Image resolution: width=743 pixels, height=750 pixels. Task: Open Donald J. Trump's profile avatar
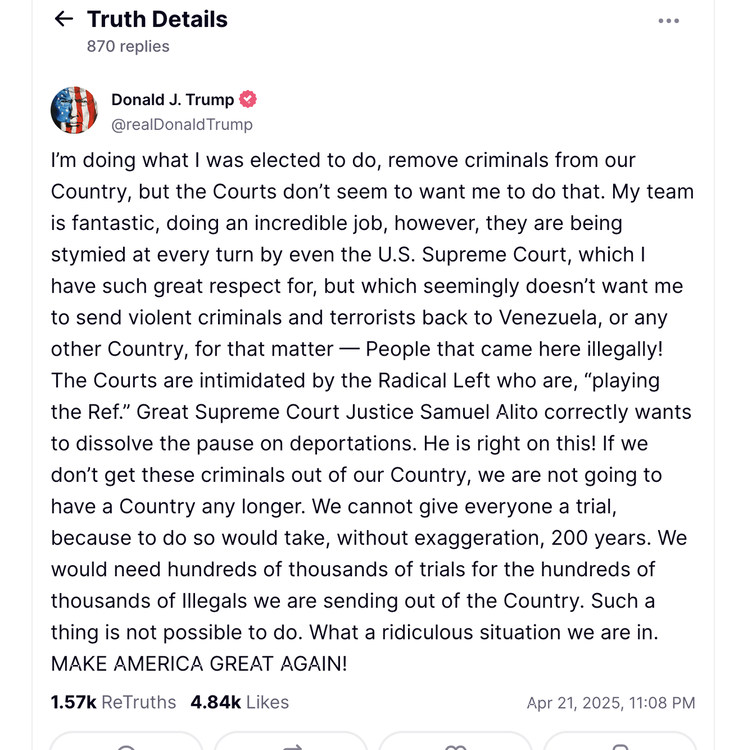pyautogui.click(x=74, y=110)
